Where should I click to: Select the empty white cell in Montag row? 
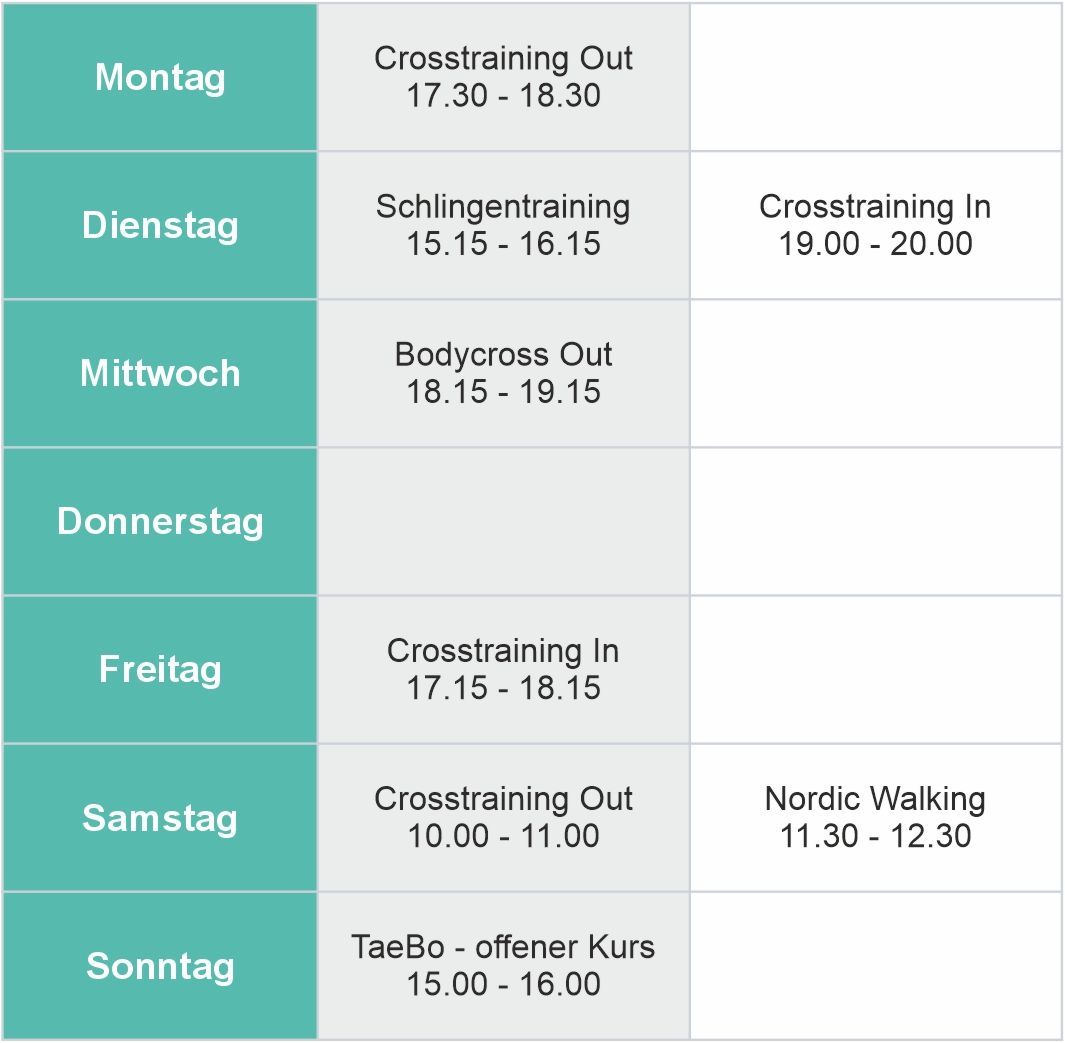tap(875, 77)
